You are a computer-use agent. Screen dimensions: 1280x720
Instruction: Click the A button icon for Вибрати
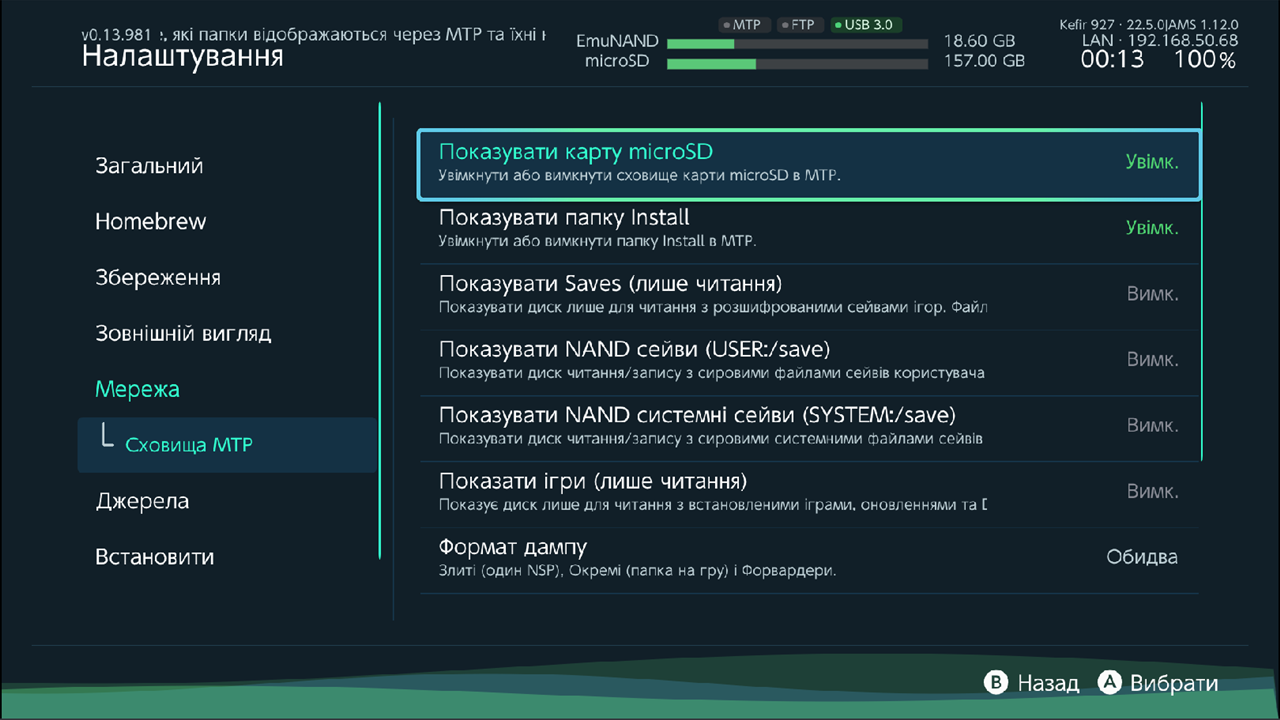1109,683
